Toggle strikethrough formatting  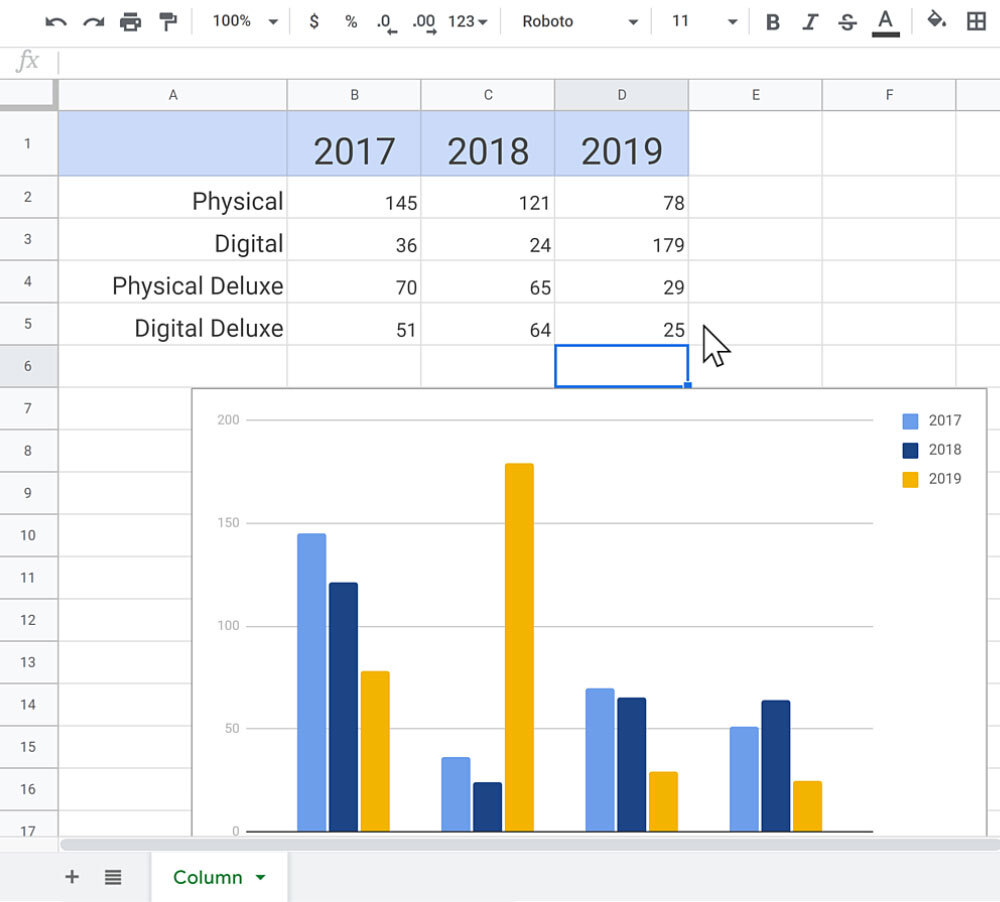tap(848, 22)
